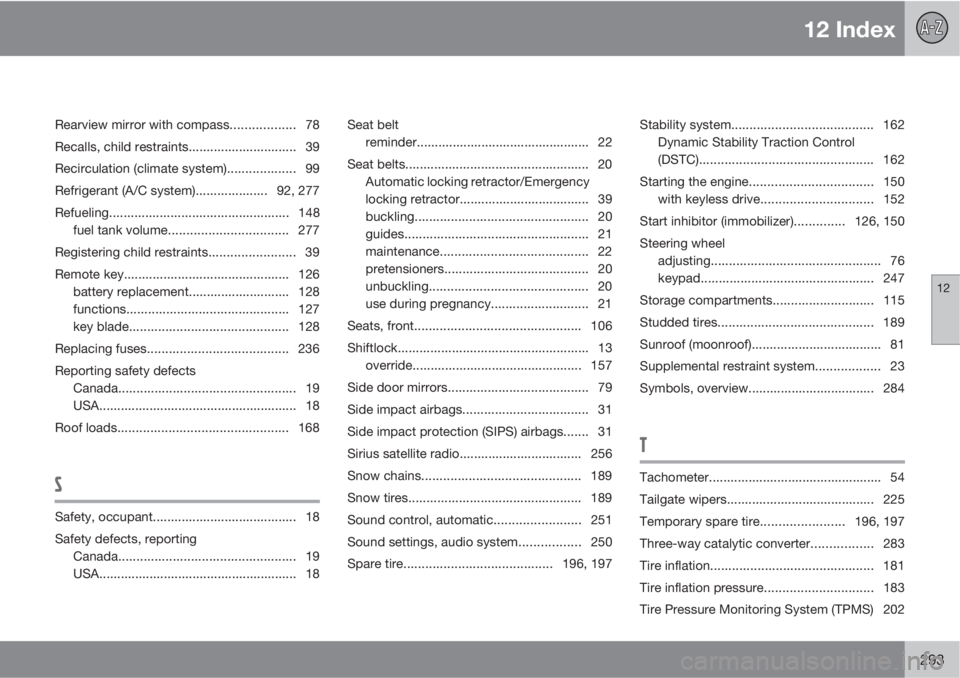The image size is (960, 678).
Task: Open 'reminder' under Seat belt
Action: pyautogui.click(x=489, y=143)
